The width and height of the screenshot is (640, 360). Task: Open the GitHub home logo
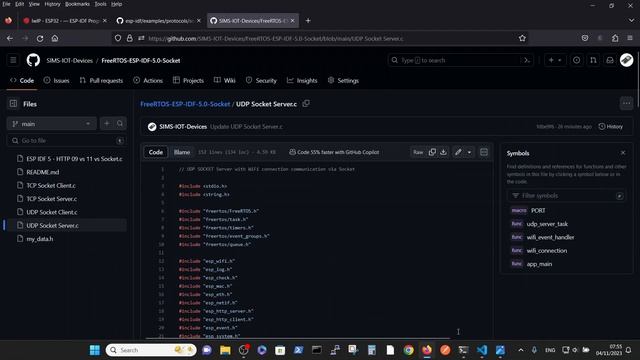pos(33,60)
